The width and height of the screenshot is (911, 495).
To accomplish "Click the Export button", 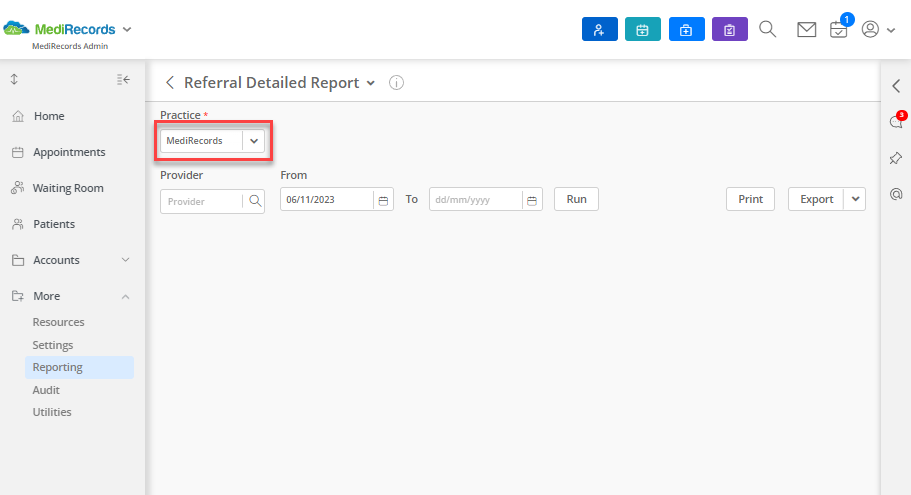I will click(x=816, y=199).
